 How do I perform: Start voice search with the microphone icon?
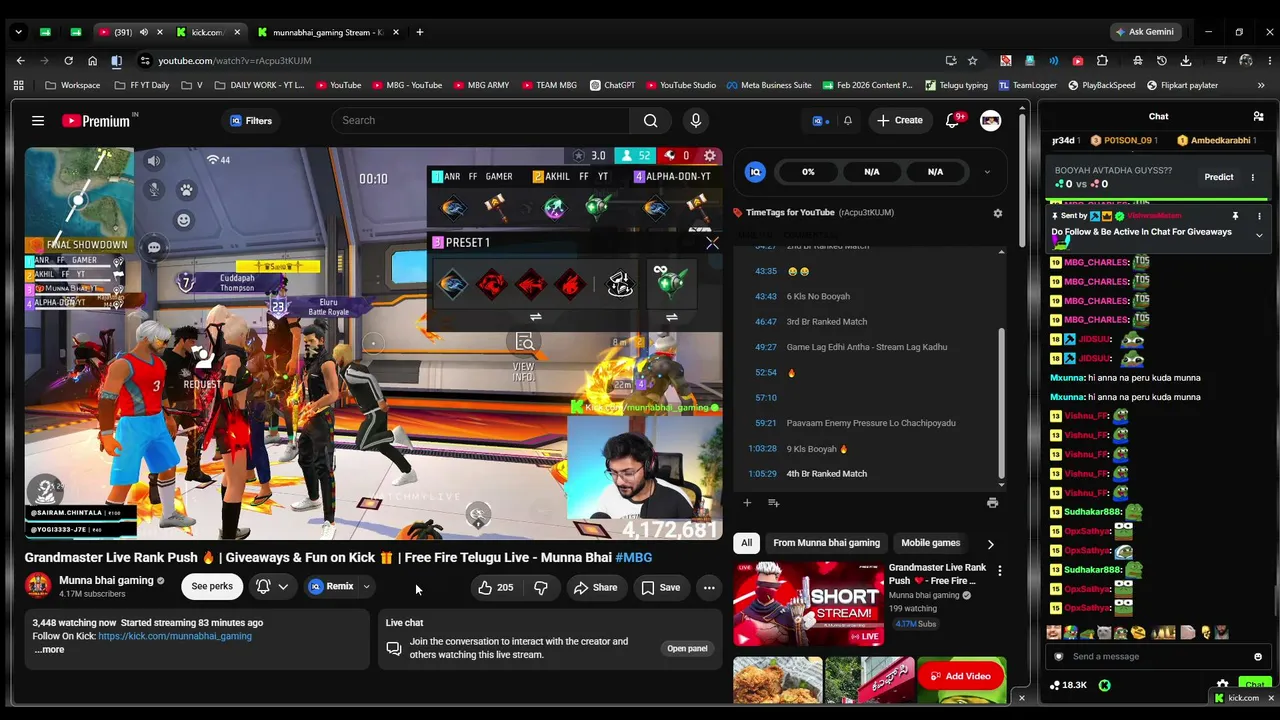696,121
